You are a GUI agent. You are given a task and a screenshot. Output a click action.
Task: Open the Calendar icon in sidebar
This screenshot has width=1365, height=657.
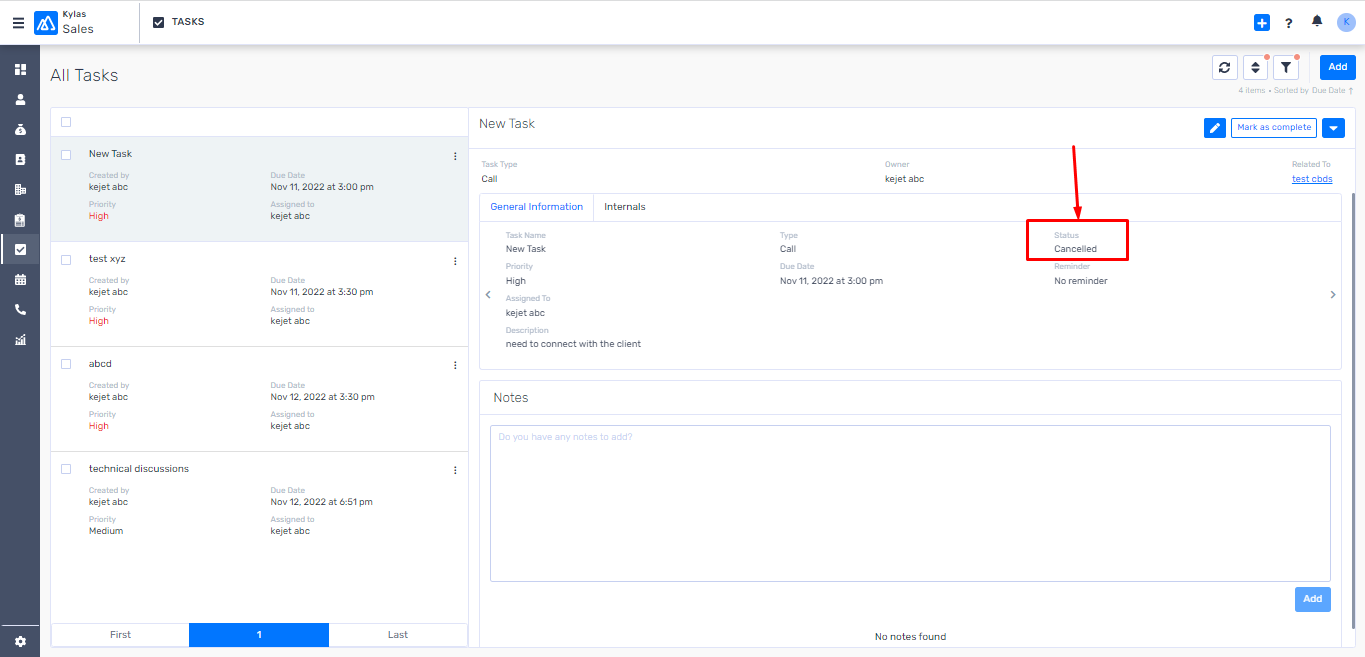click(x=20, y=280)
